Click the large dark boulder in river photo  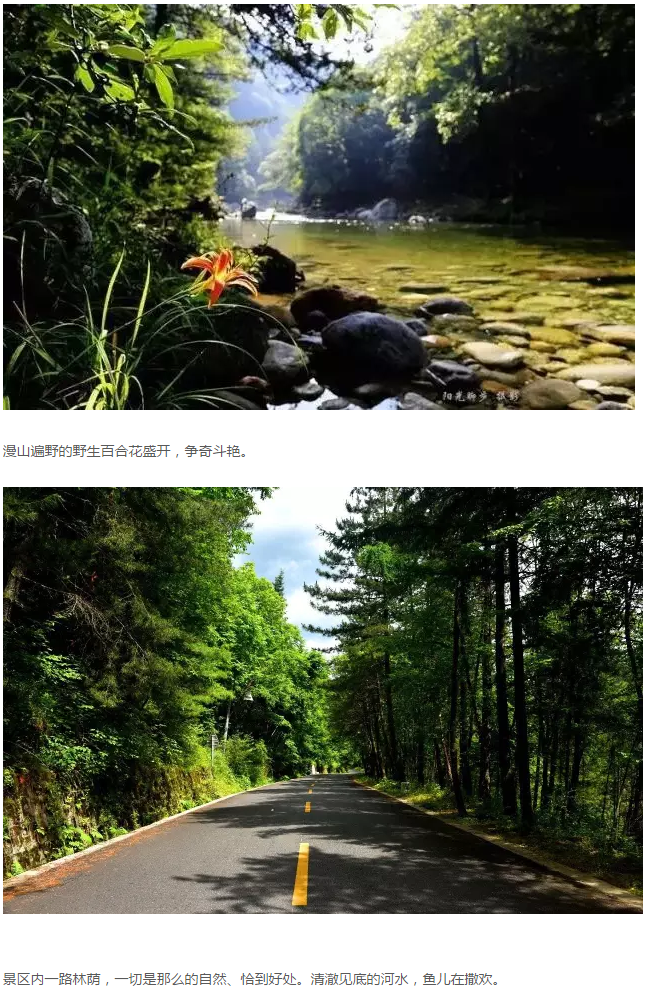(372, 349)
